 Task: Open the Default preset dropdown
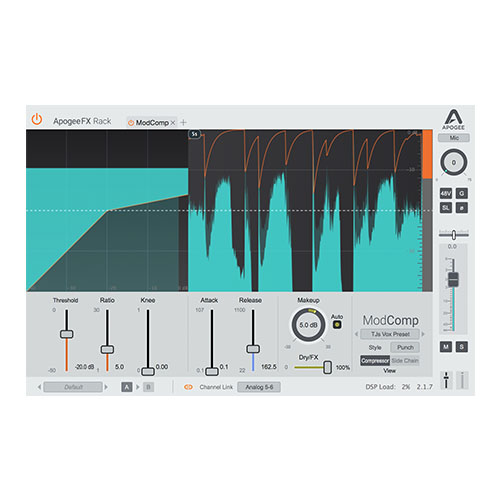coord(73,387)
